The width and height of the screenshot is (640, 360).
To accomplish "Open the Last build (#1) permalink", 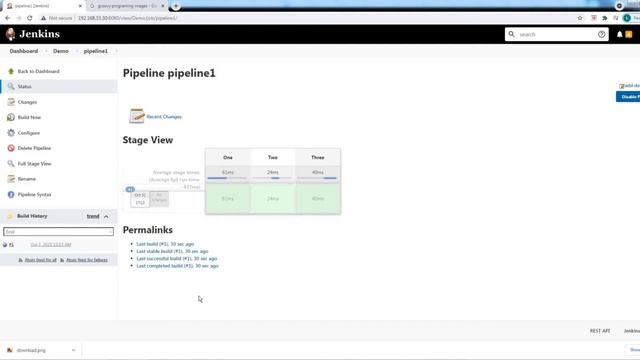I will tap(165, 244).
